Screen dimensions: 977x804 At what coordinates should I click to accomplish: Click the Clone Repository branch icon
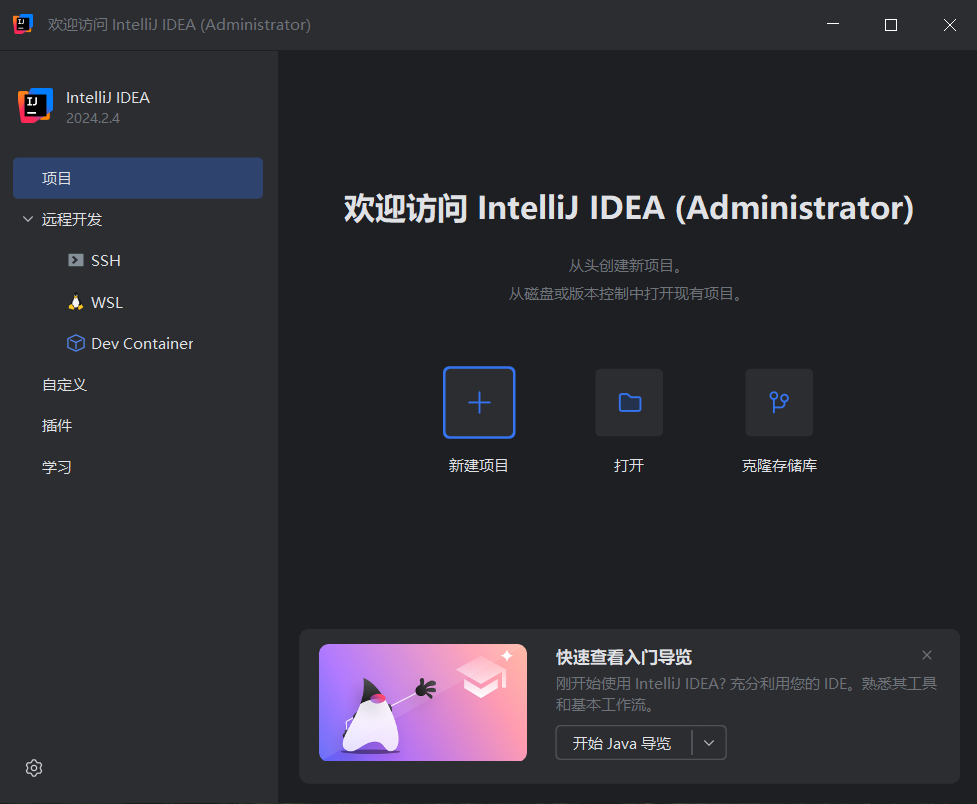click(x=779, y=402)
